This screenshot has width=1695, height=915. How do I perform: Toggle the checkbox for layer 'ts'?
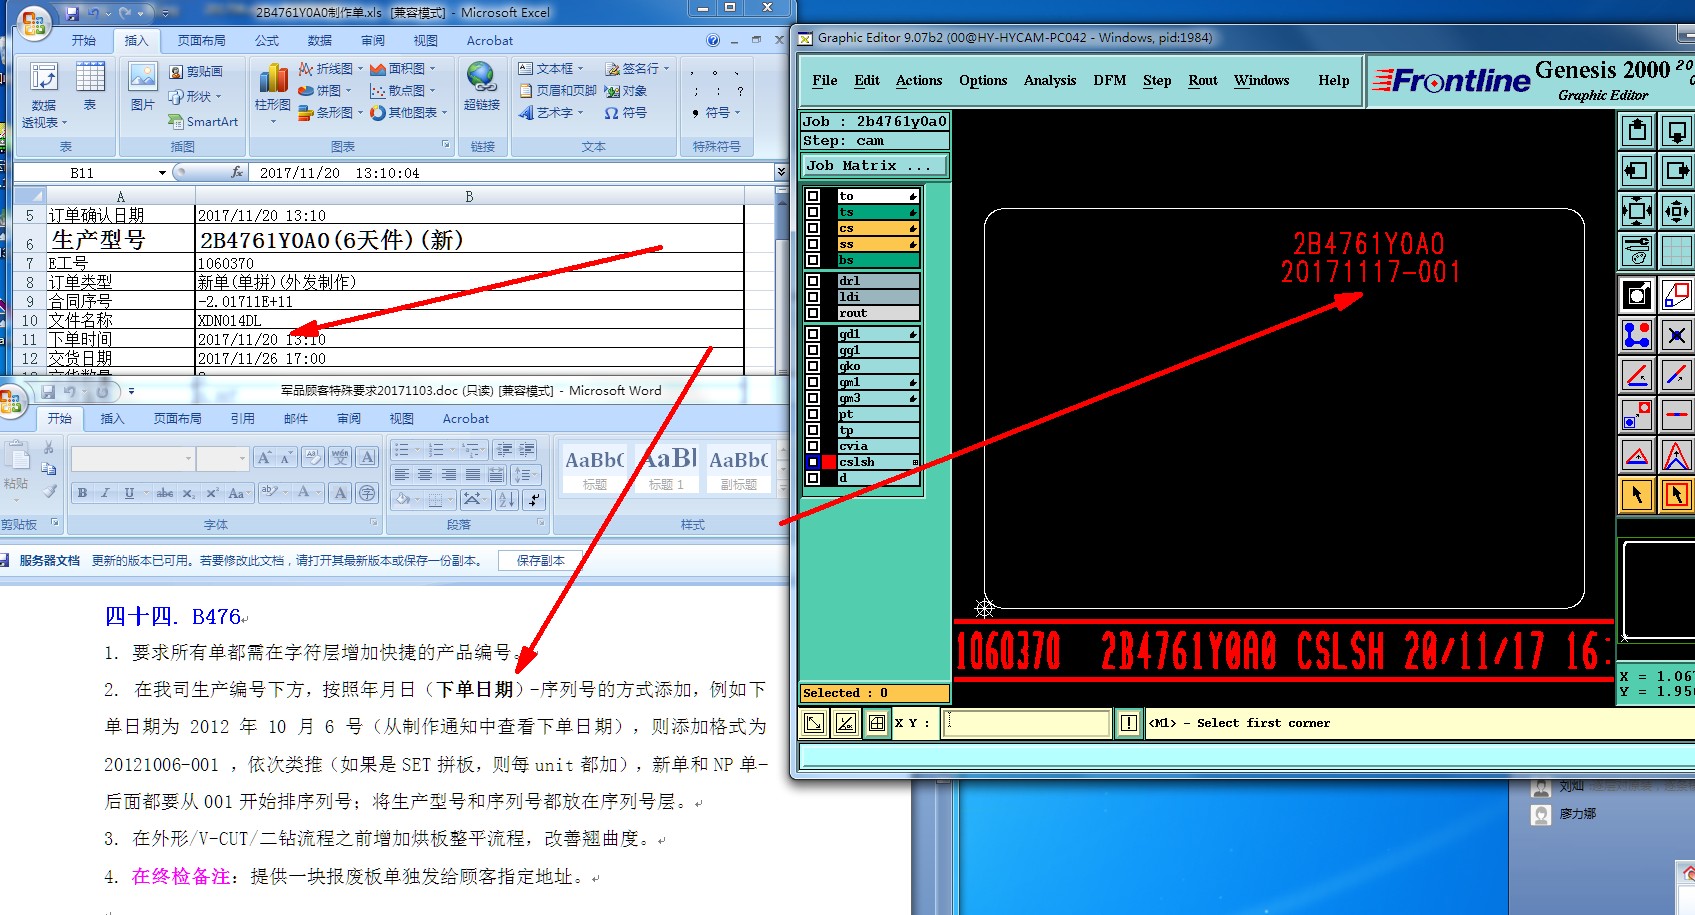coord(813,212)
